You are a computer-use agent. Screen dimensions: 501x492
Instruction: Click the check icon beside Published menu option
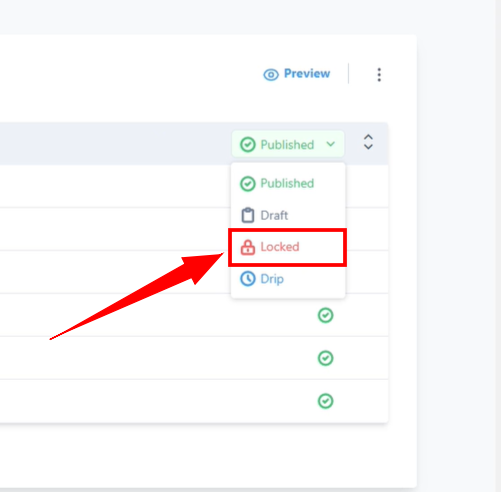pos(248,184)
